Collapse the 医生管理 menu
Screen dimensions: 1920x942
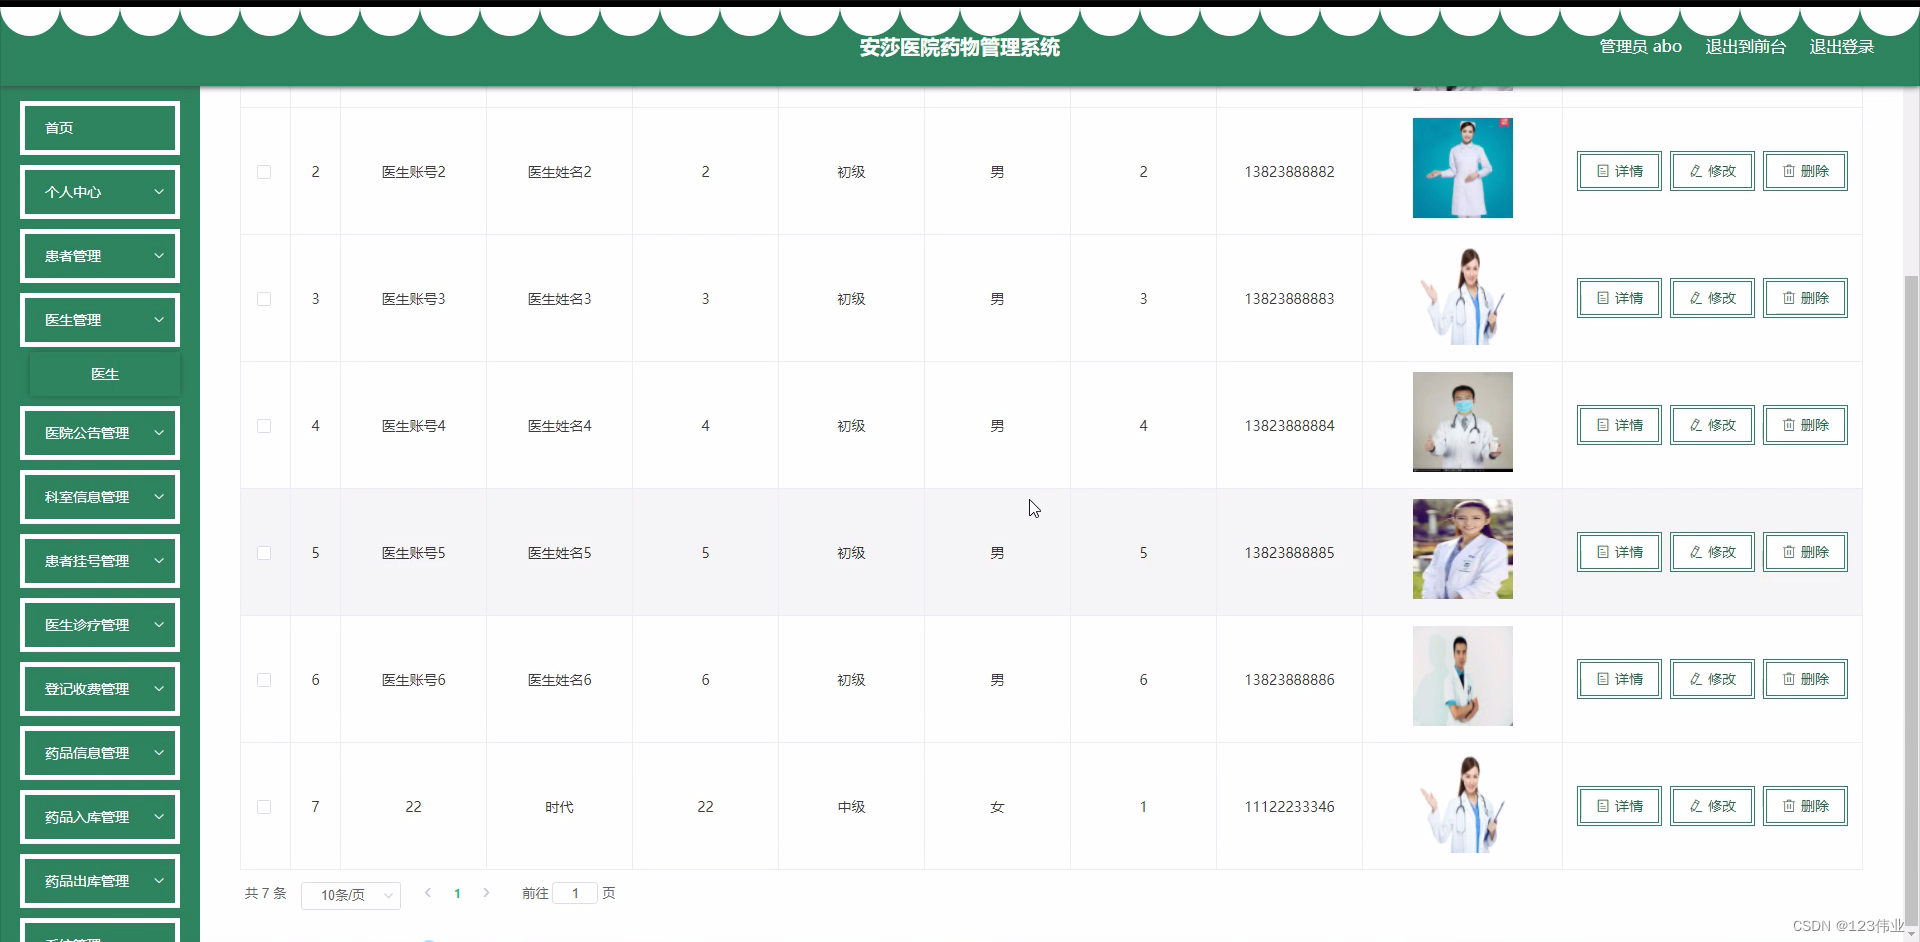click(x=99, y=319)
